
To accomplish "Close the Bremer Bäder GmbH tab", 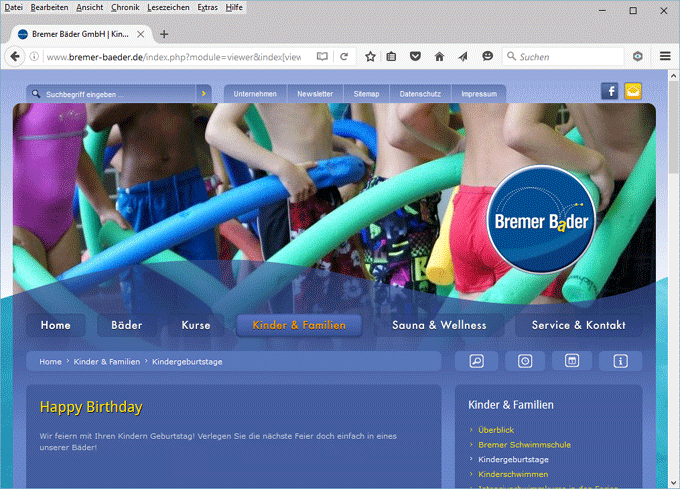I will tap(141, 34).
